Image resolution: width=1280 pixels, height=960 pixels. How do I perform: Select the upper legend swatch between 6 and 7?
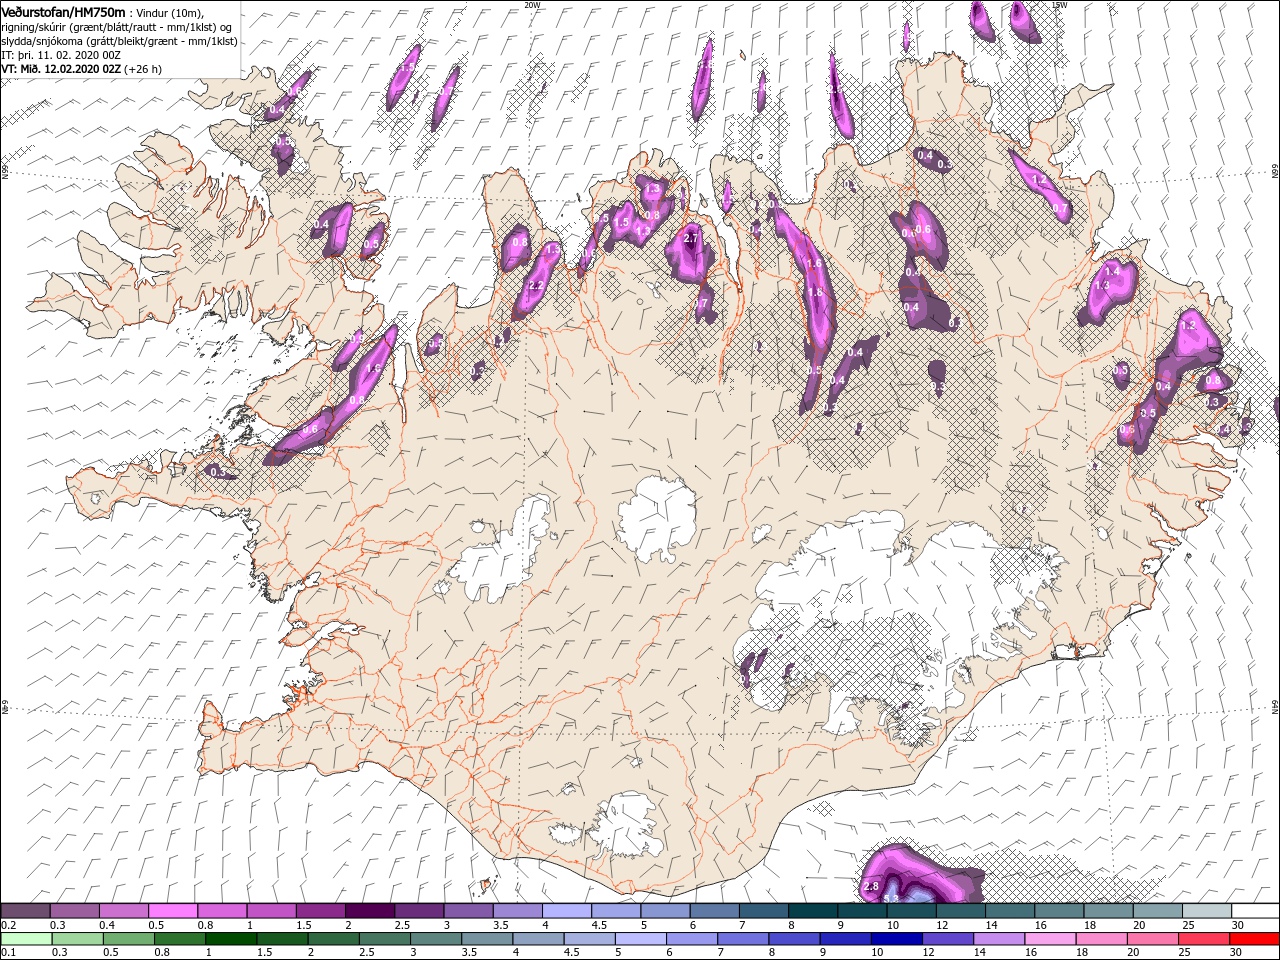[x=714, y=911]
